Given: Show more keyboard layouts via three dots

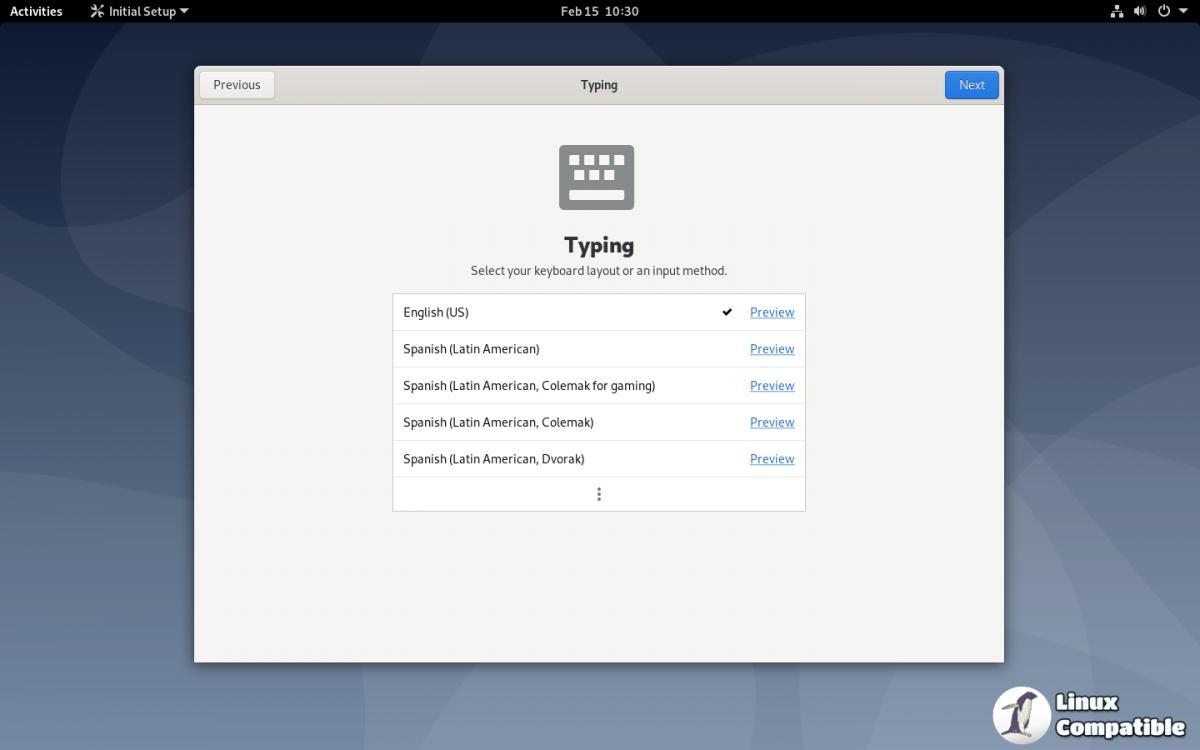Looking at the screenshot, I should [598, 494].
